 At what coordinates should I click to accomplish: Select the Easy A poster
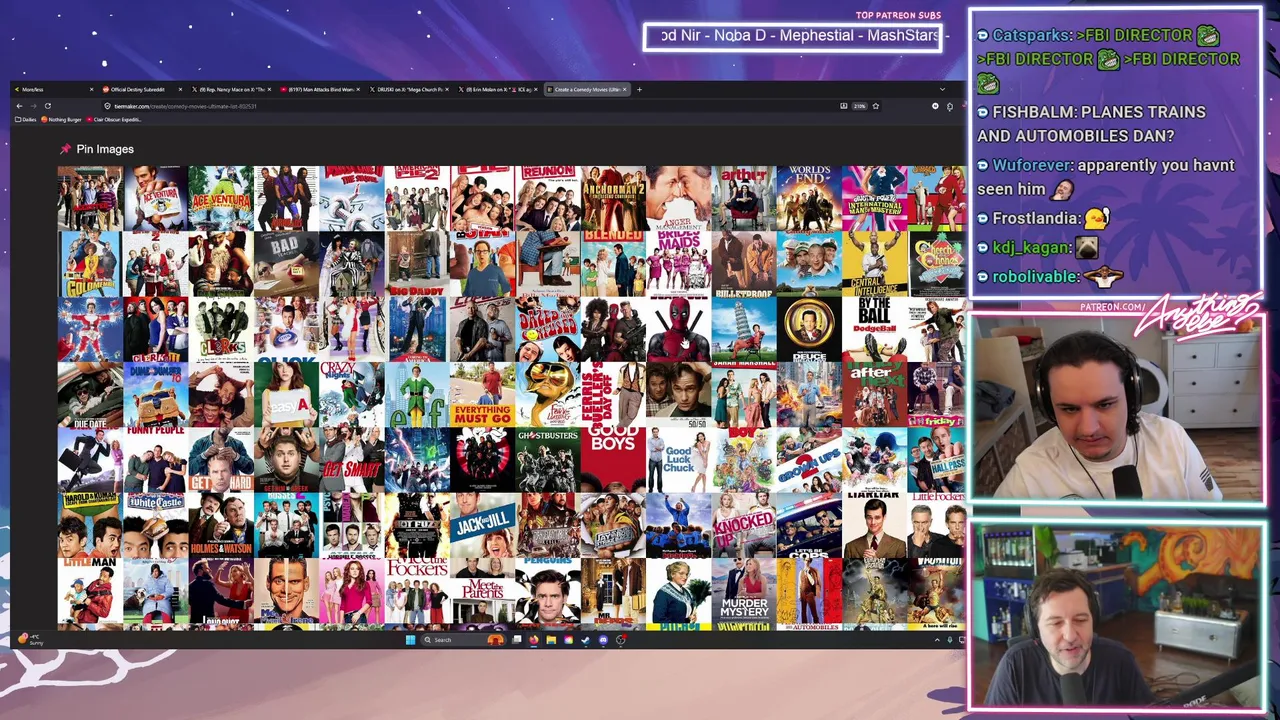(x=286, y=395)
